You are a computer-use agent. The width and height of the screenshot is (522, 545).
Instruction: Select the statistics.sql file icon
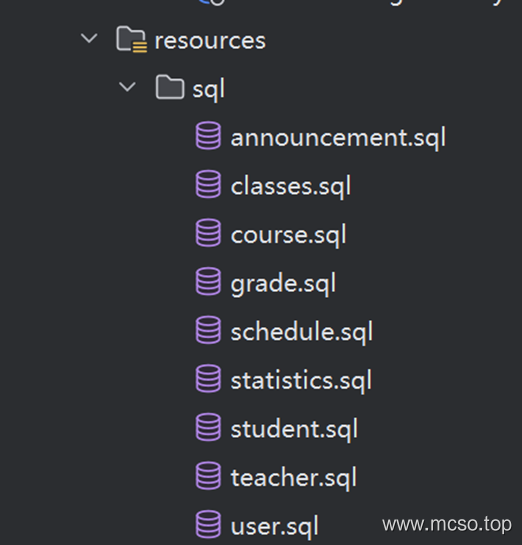click(x=208, y=379)
